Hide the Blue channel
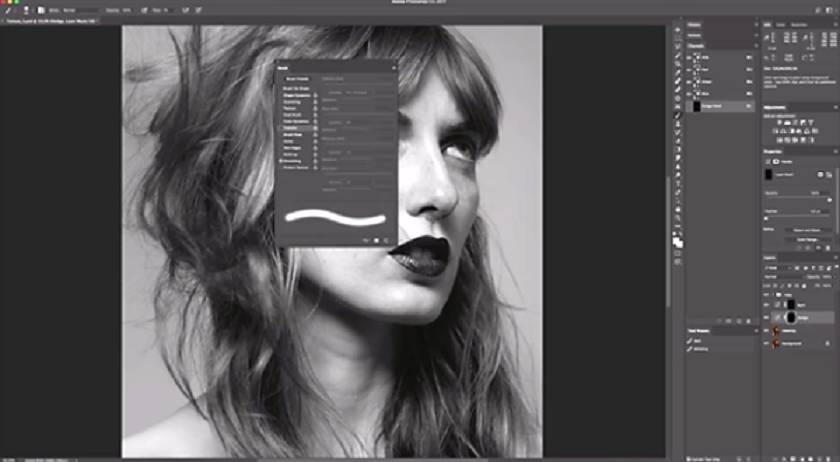Viewport: 840px width, 462px height. 689,94
